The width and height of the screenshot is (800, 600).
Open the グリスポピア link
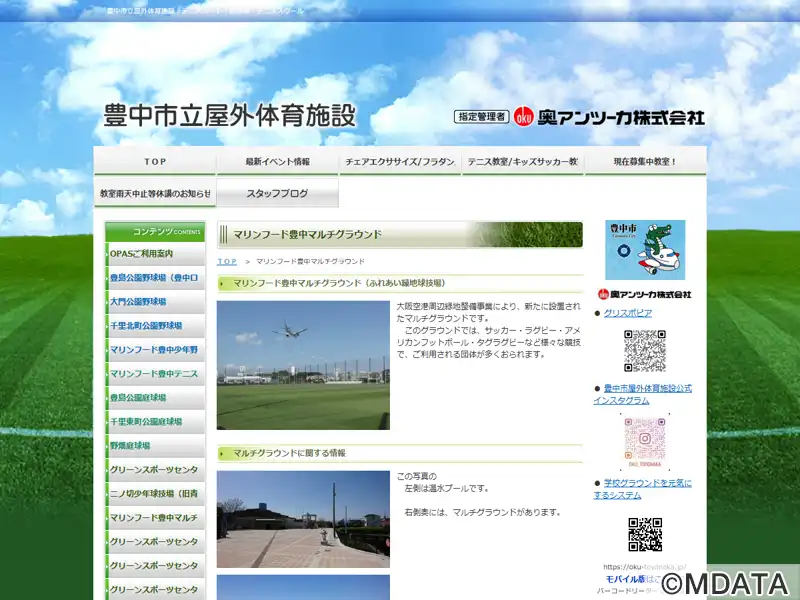628,313
